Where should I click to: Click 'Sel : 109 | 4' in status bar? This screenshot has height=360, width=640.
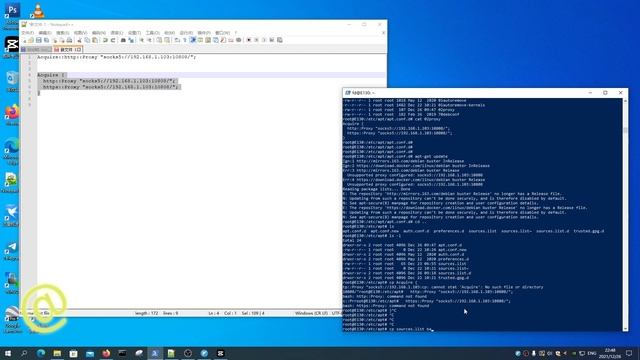pos(253,313)
